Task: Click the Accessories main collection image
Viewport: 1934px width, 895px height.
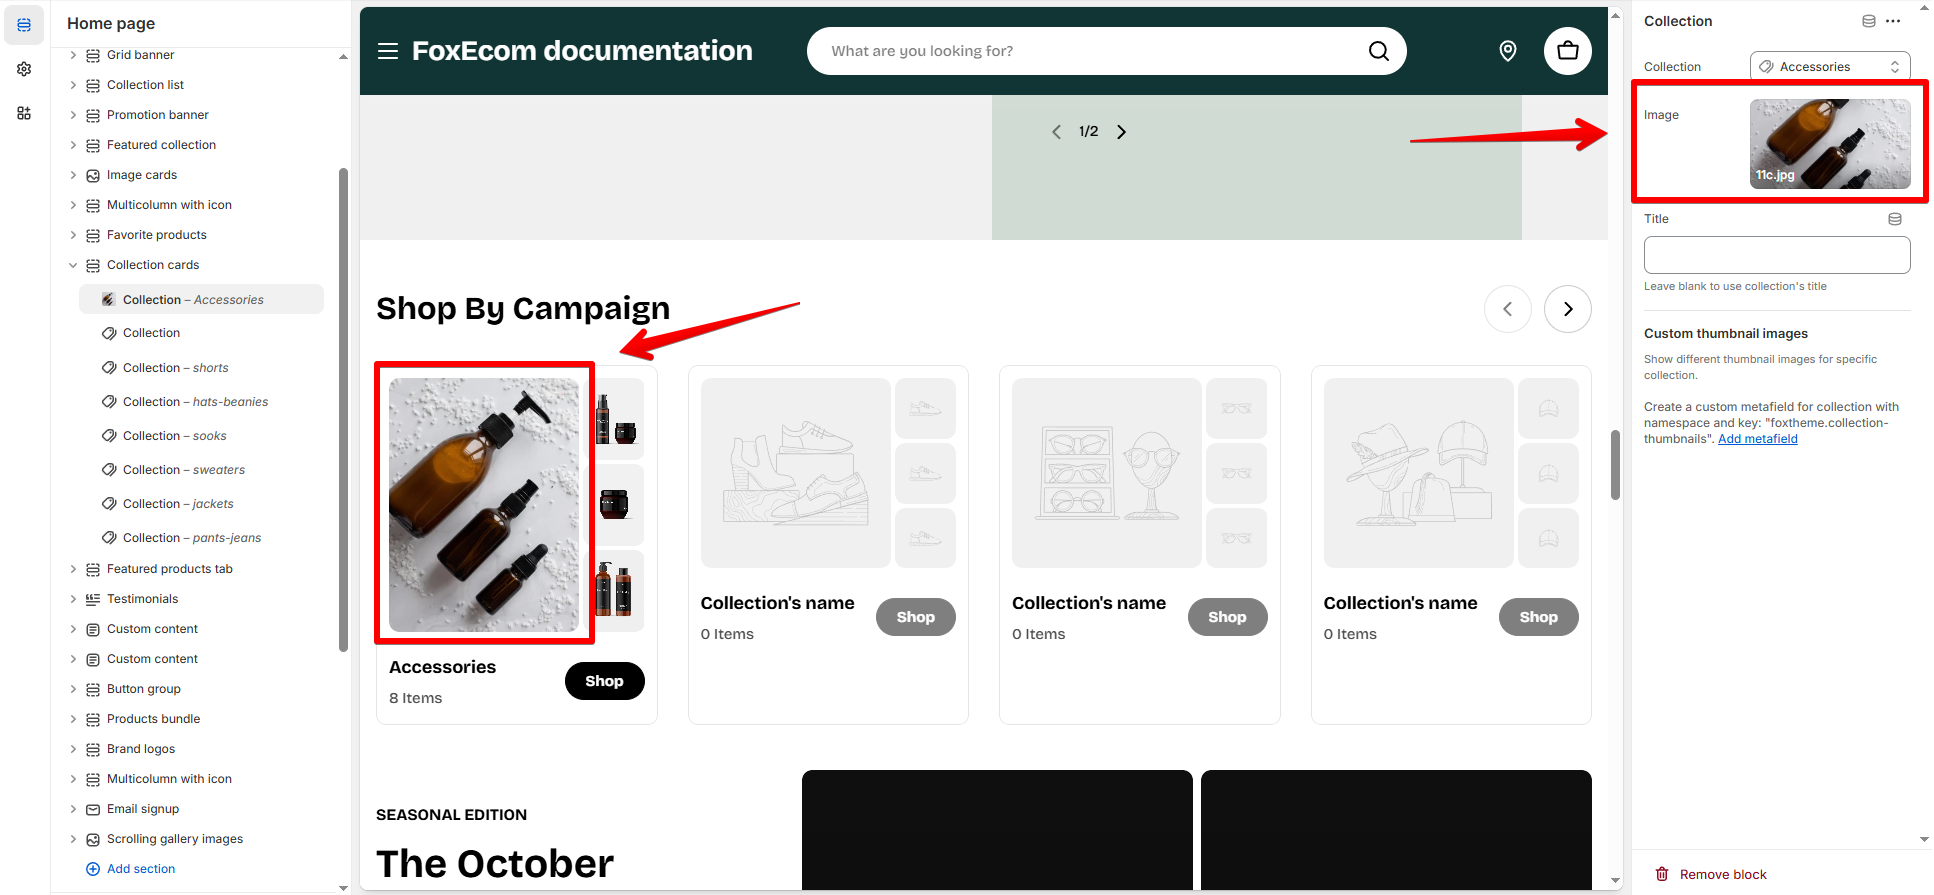Action: click(x=484, y=505)
